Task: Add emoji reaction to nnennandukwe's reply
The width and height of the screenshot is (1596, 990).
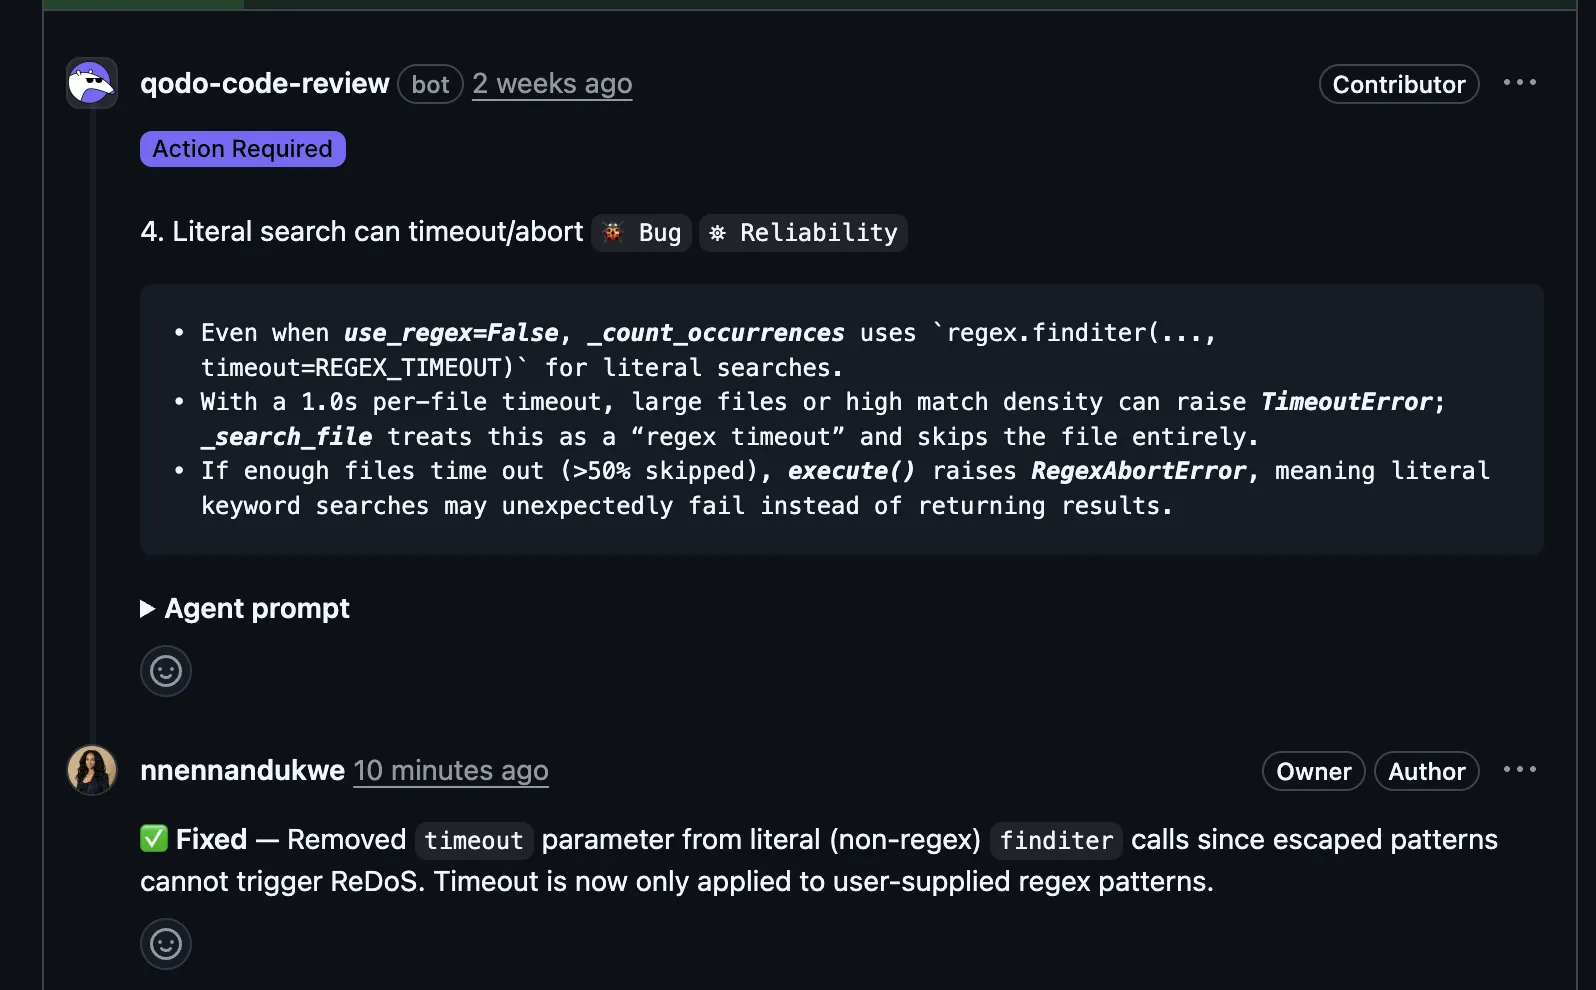Action: [166, 944]
